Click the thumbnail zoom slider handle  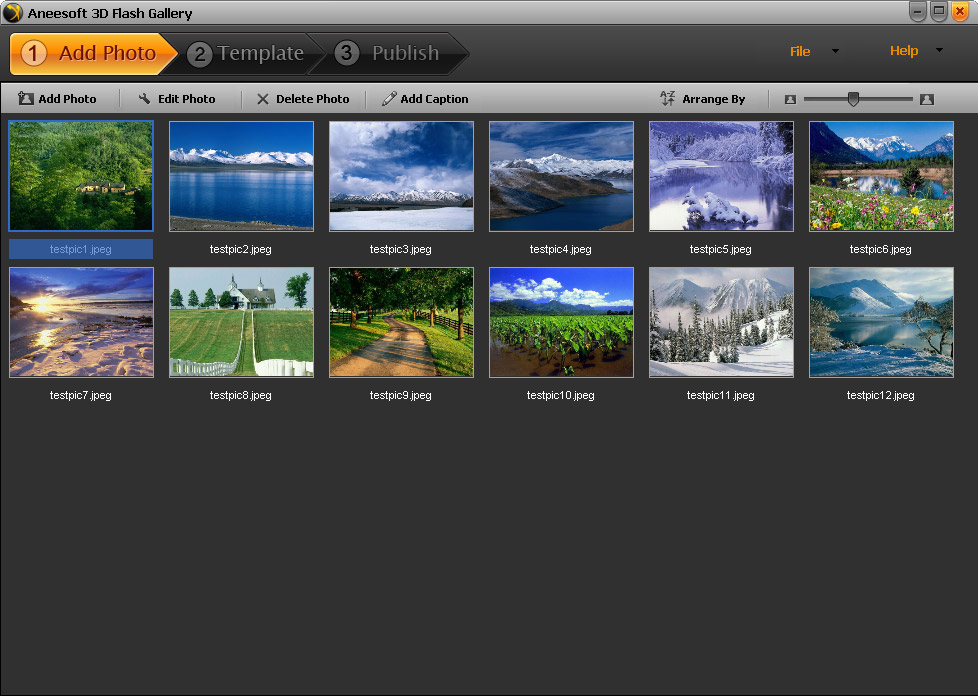(853, 98)
